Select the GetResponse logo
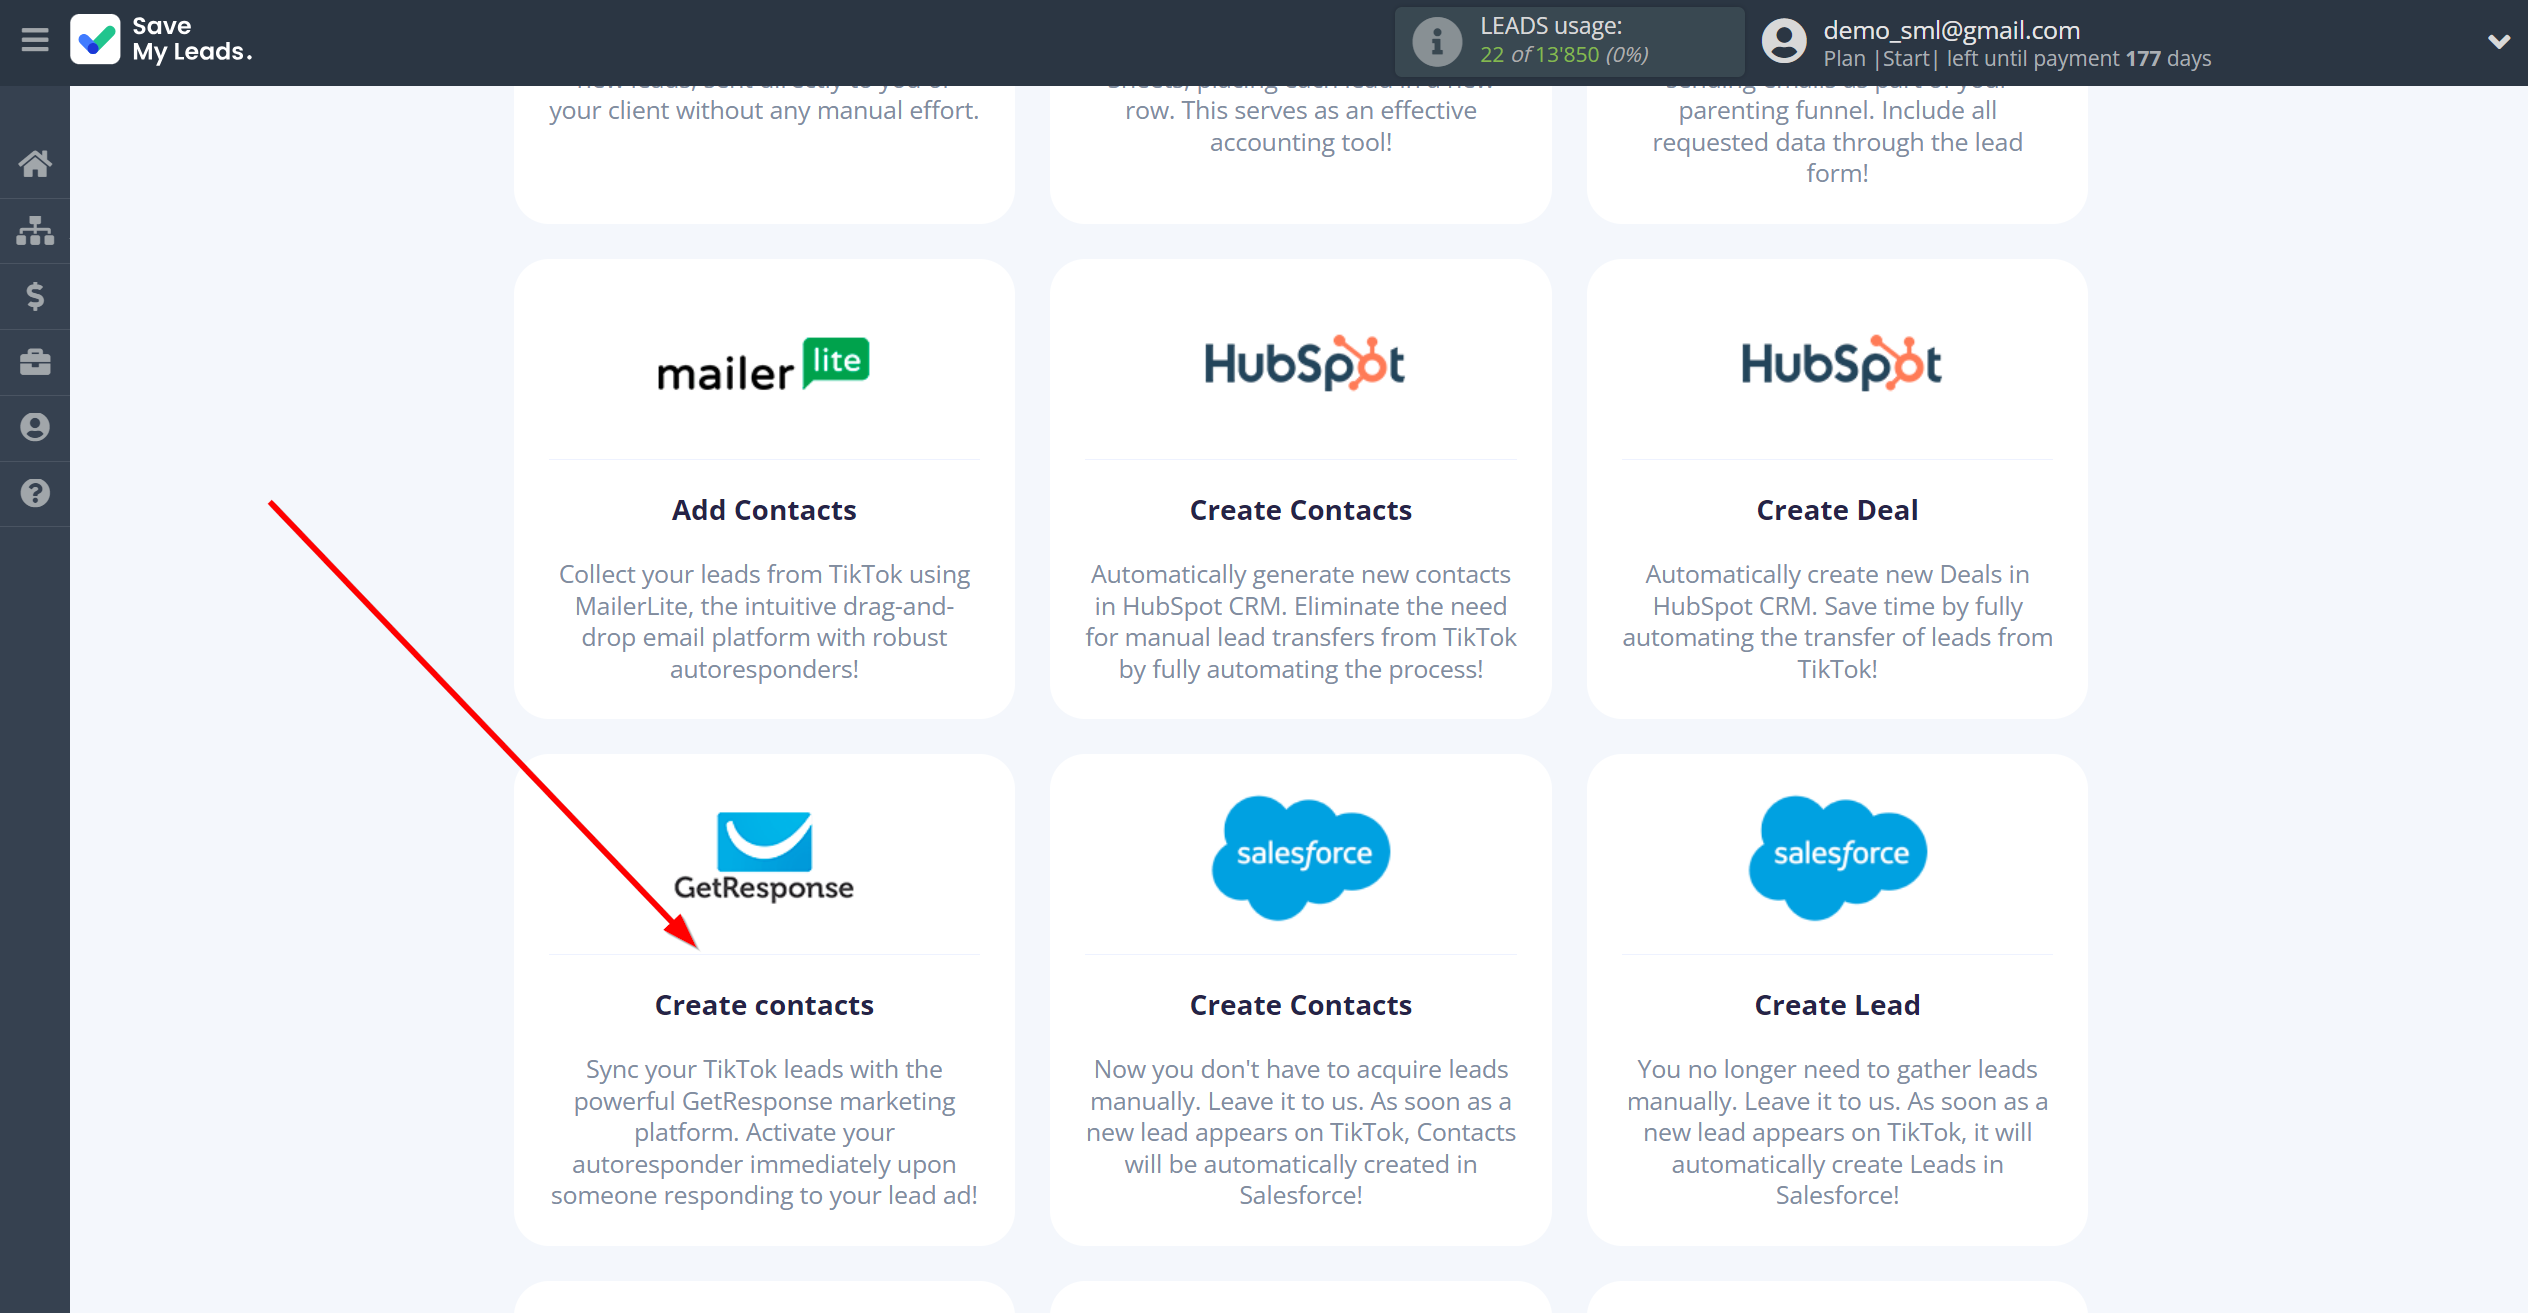The height and width of the screenshot is (1313, 2528). click(764, 857)
